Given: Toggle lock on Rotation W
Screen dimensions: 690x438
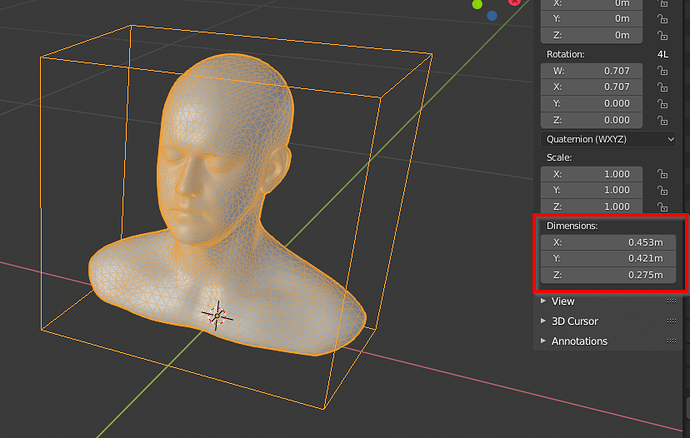Looking at the screenshot, I should tap(663, 71).
